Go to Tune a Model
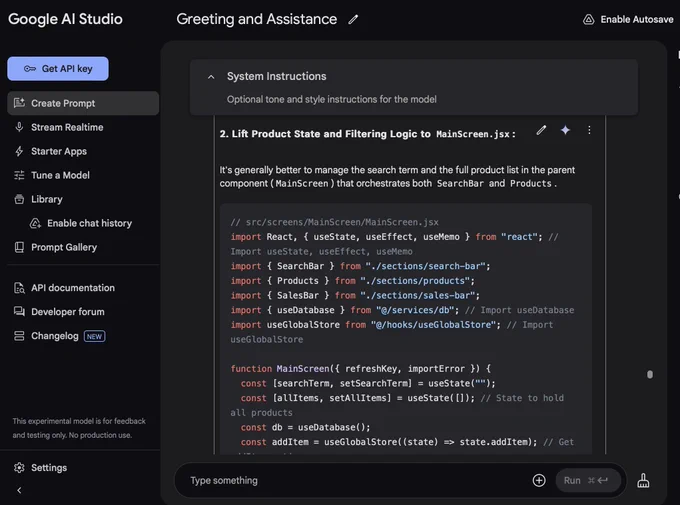This screenshot has height=505, width=680. (60, 175)
